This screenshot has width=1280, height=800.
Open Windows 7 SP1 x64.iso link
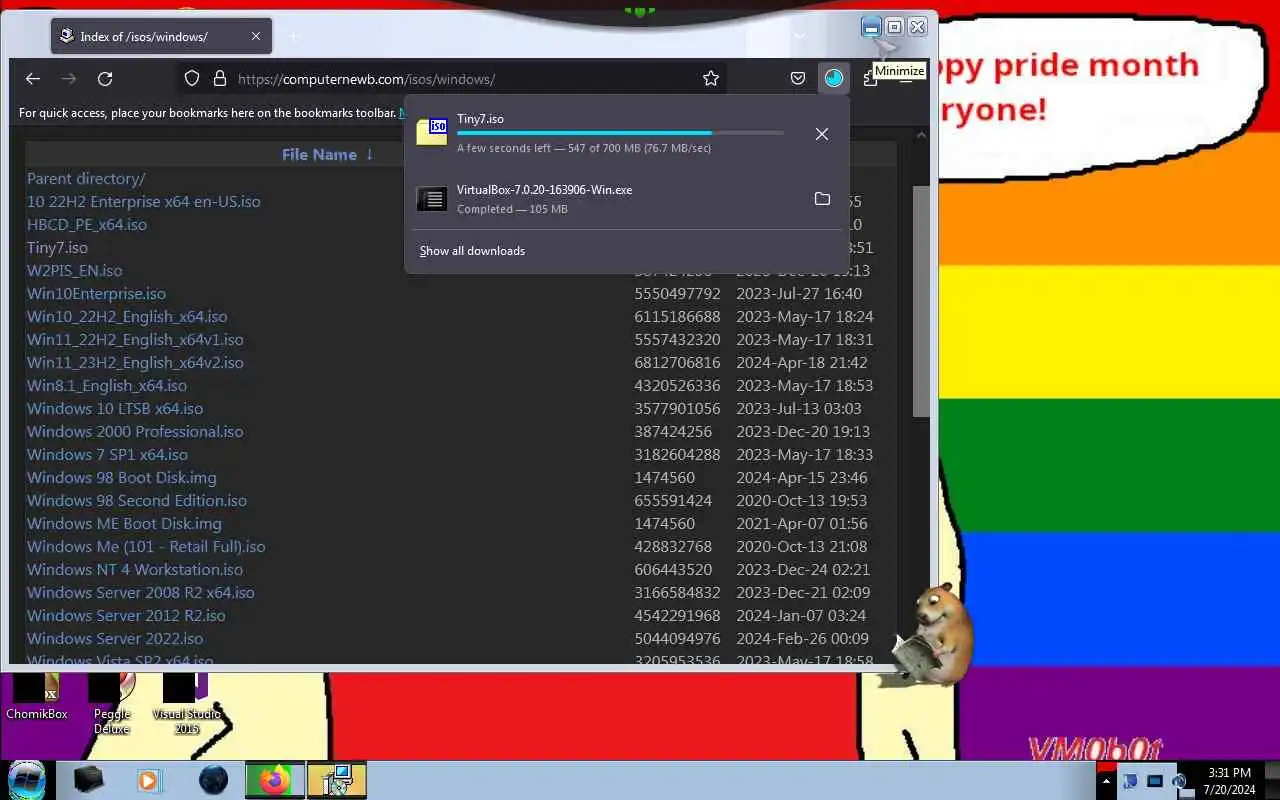point(107,454)
